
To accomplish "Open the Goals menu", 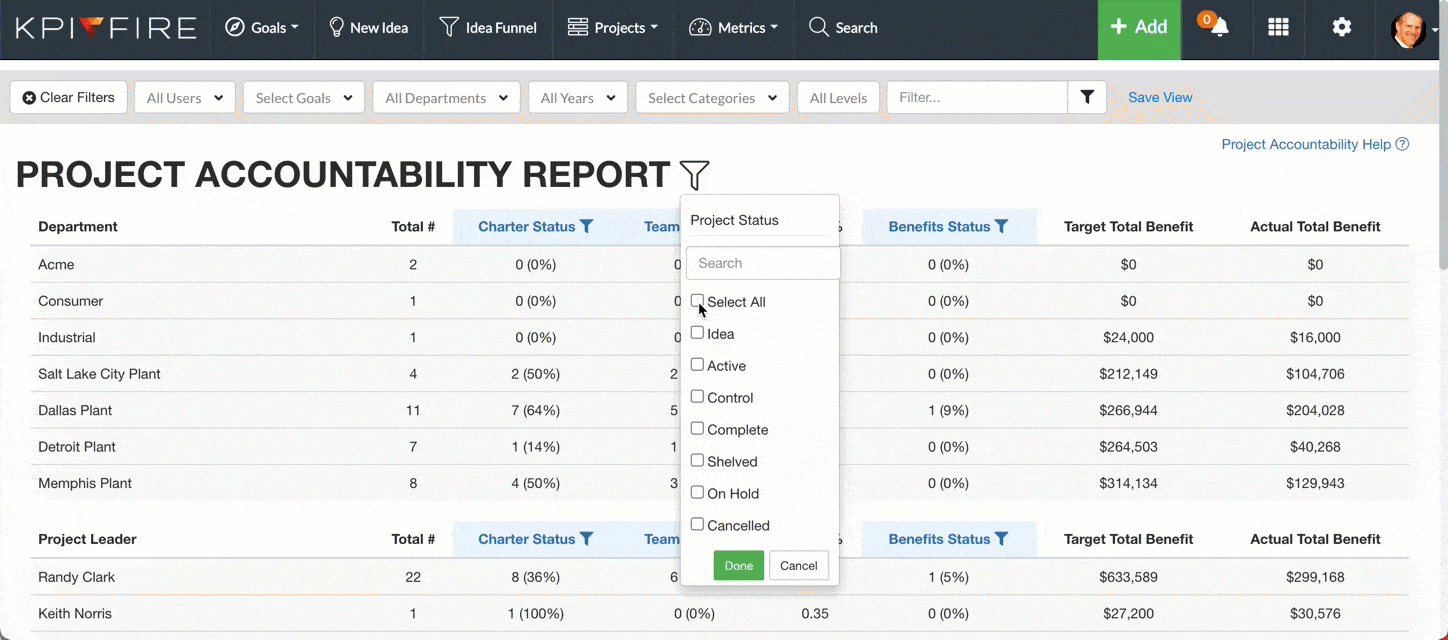I will pyautogui.click(x=262, y=28).
